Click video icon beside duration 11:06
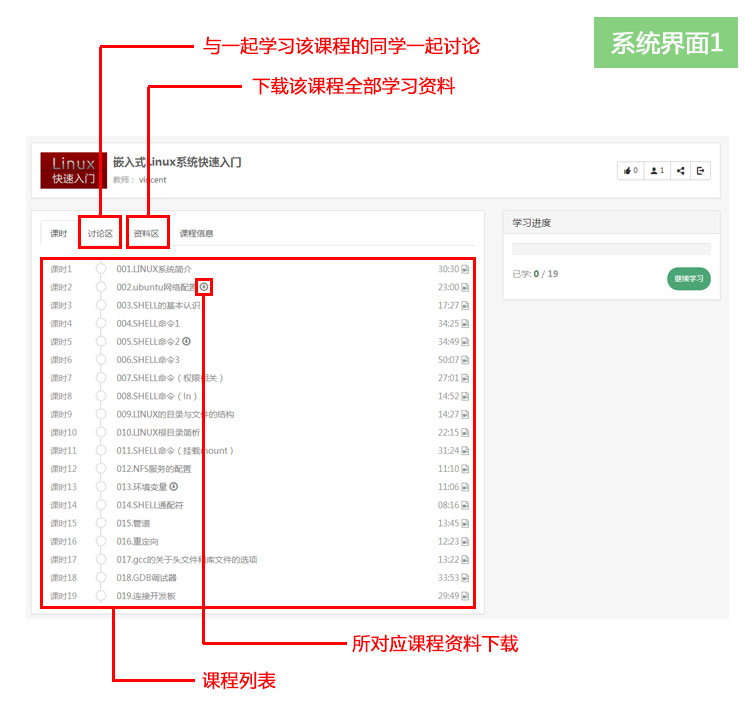The image size is (752, 725). point(465,487)
